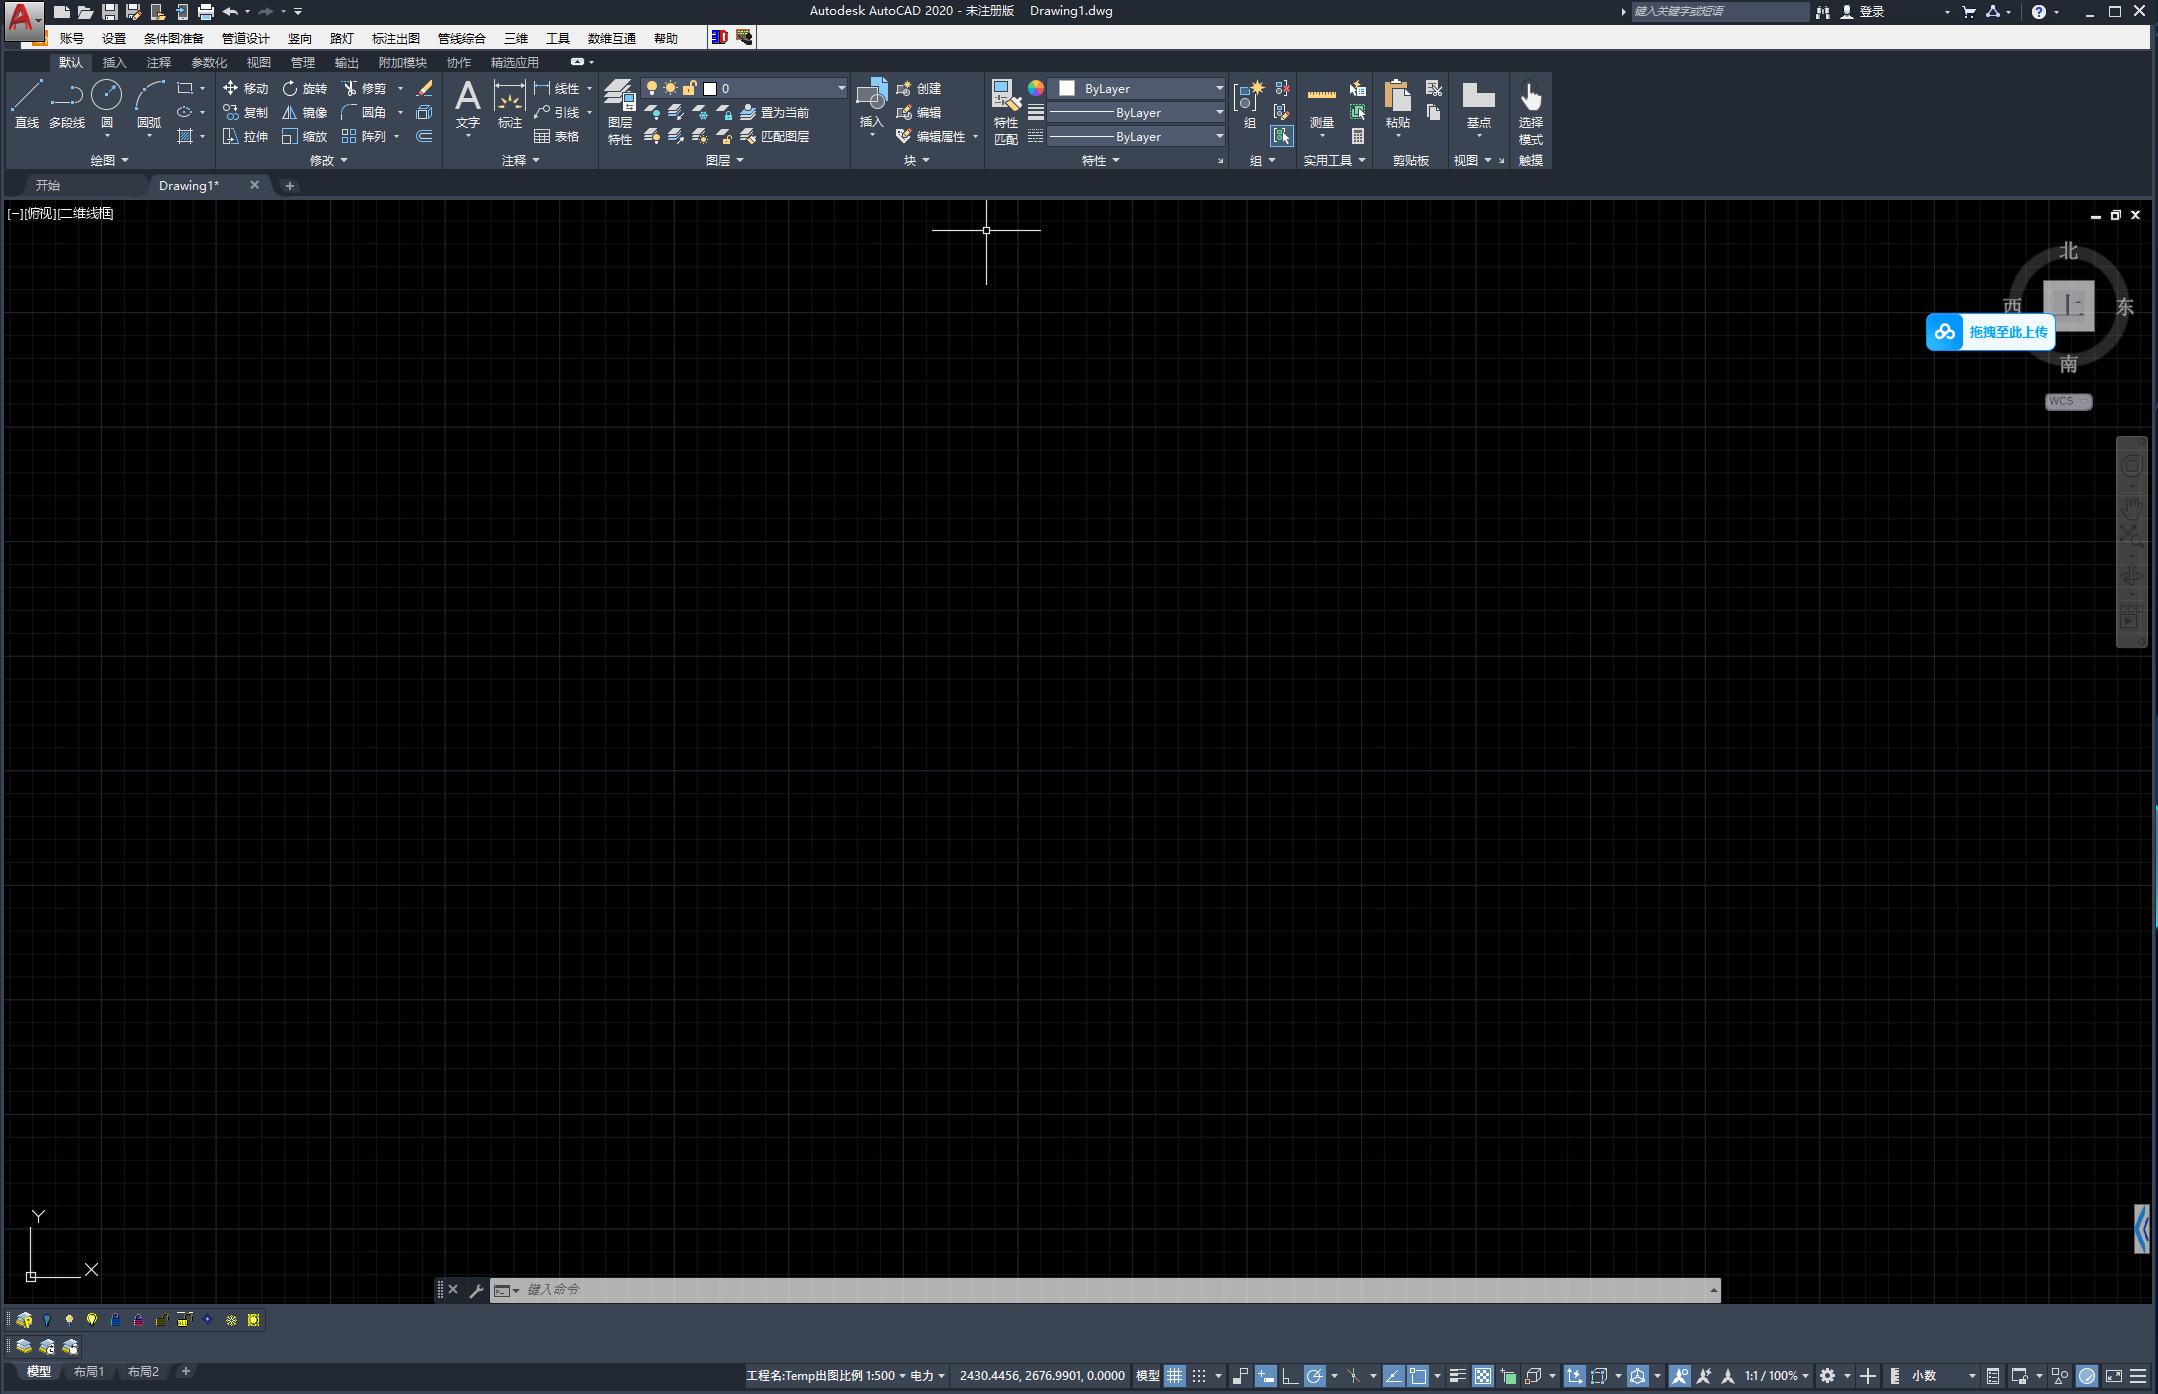Select the Line (直线) drawing tool
Image resolution: width=2158 pixels, height=1394 pixels.
click(26, 104)
